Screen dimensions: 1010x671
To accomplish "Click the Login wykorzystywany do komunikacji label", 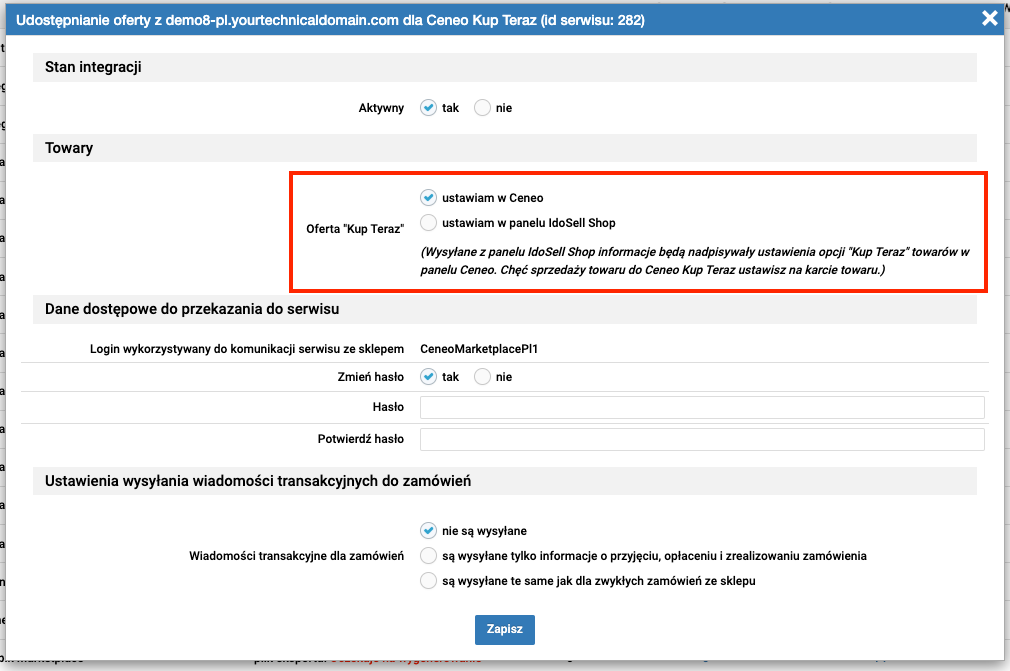I will (x=247, y=349).
